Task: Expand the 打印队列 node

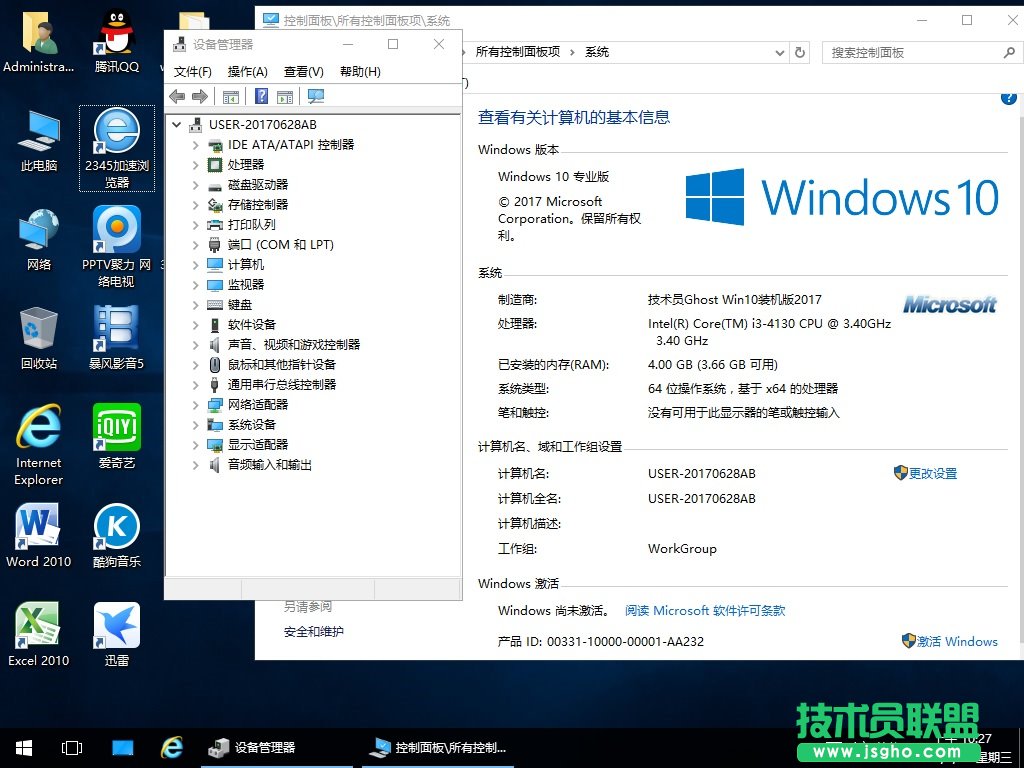Action: [x=195, y=225]
